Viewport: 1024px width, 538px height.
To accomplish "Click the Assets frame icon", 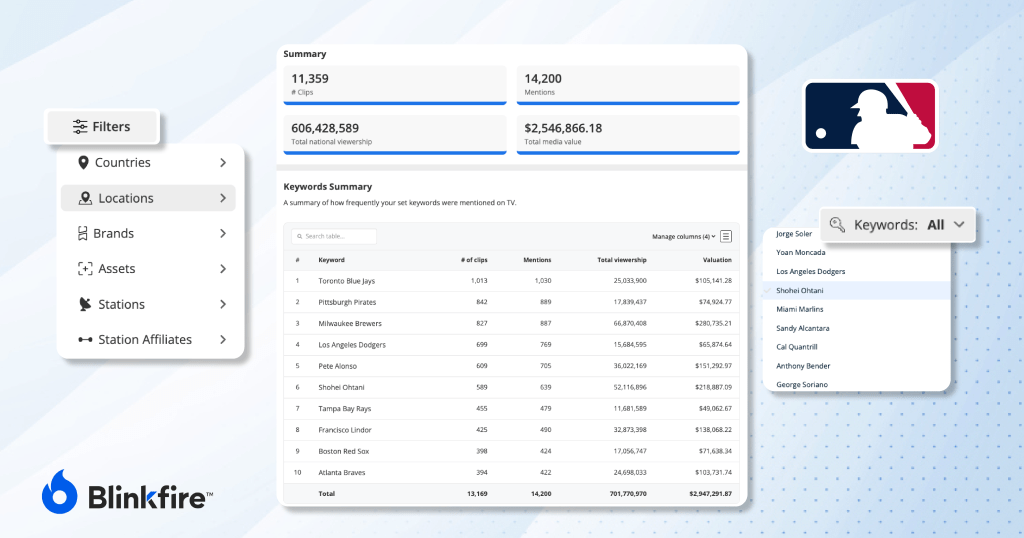I will coord(85,268).
